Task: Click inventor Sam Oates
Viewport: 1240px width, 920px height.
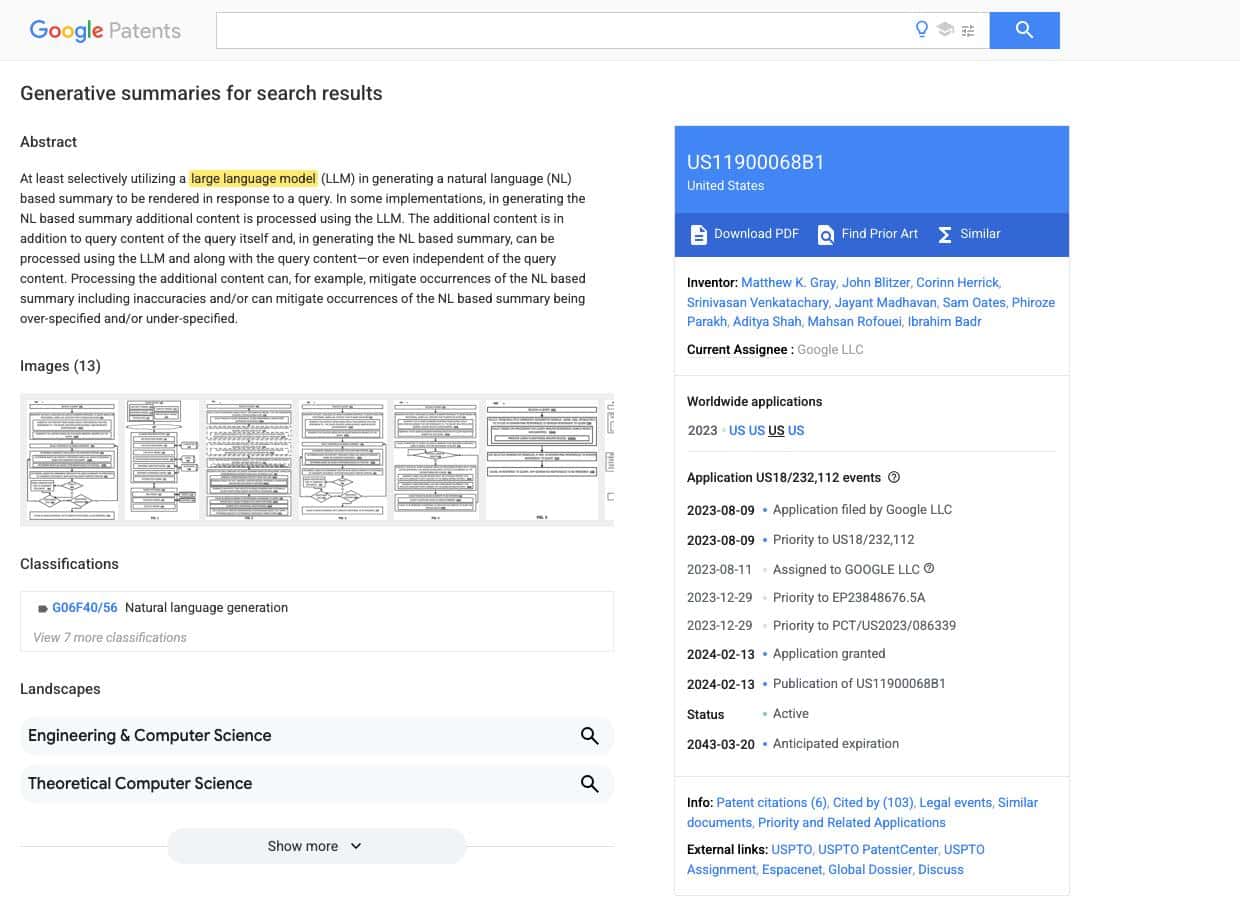Action: [973, 302]
